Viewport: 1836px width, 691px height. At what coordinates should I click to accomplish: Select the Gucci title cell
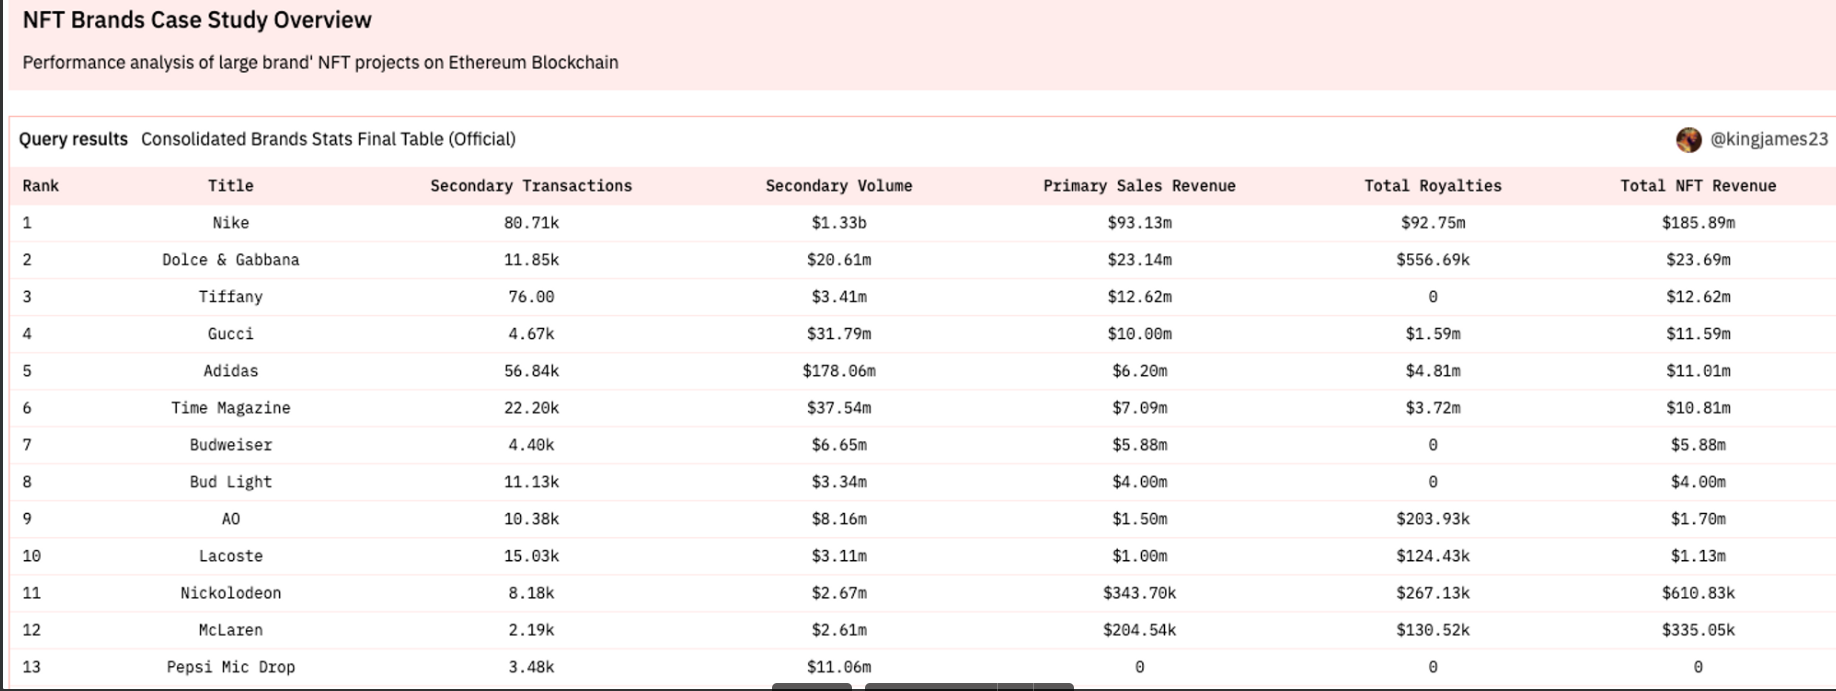pyautogui.click(x=231, y=334)
